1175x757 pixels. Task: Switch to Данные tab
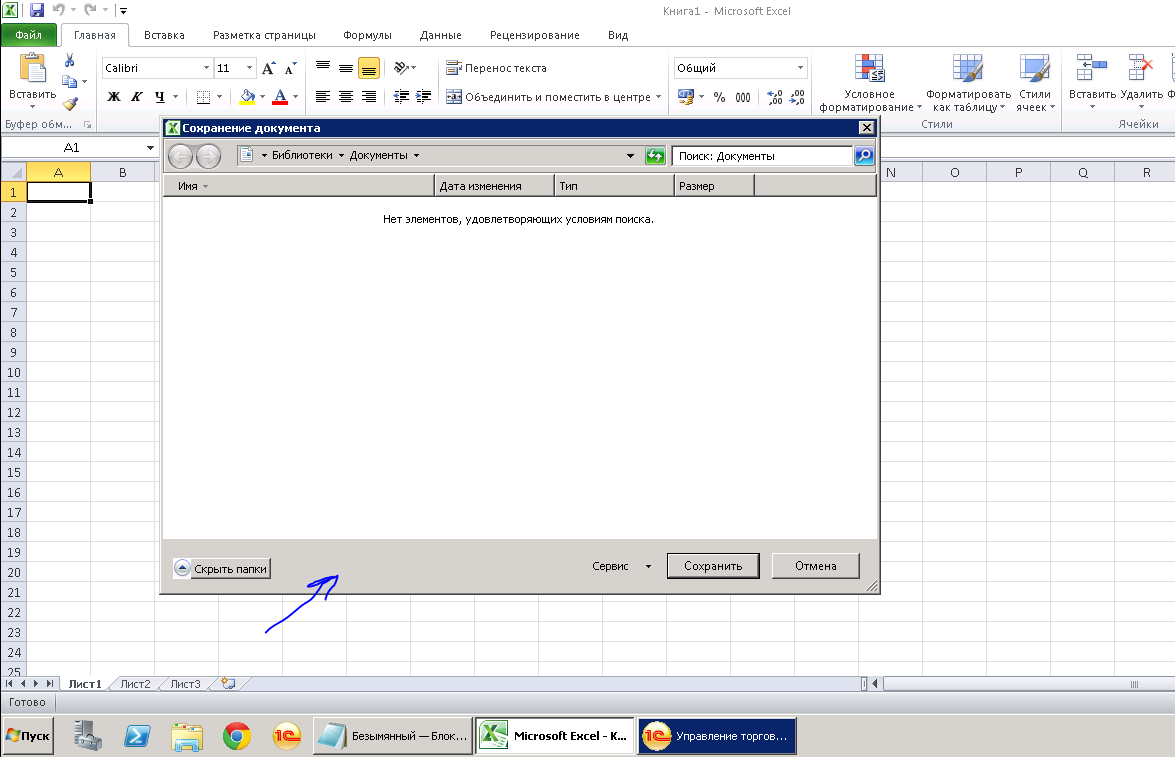point(441,35)
